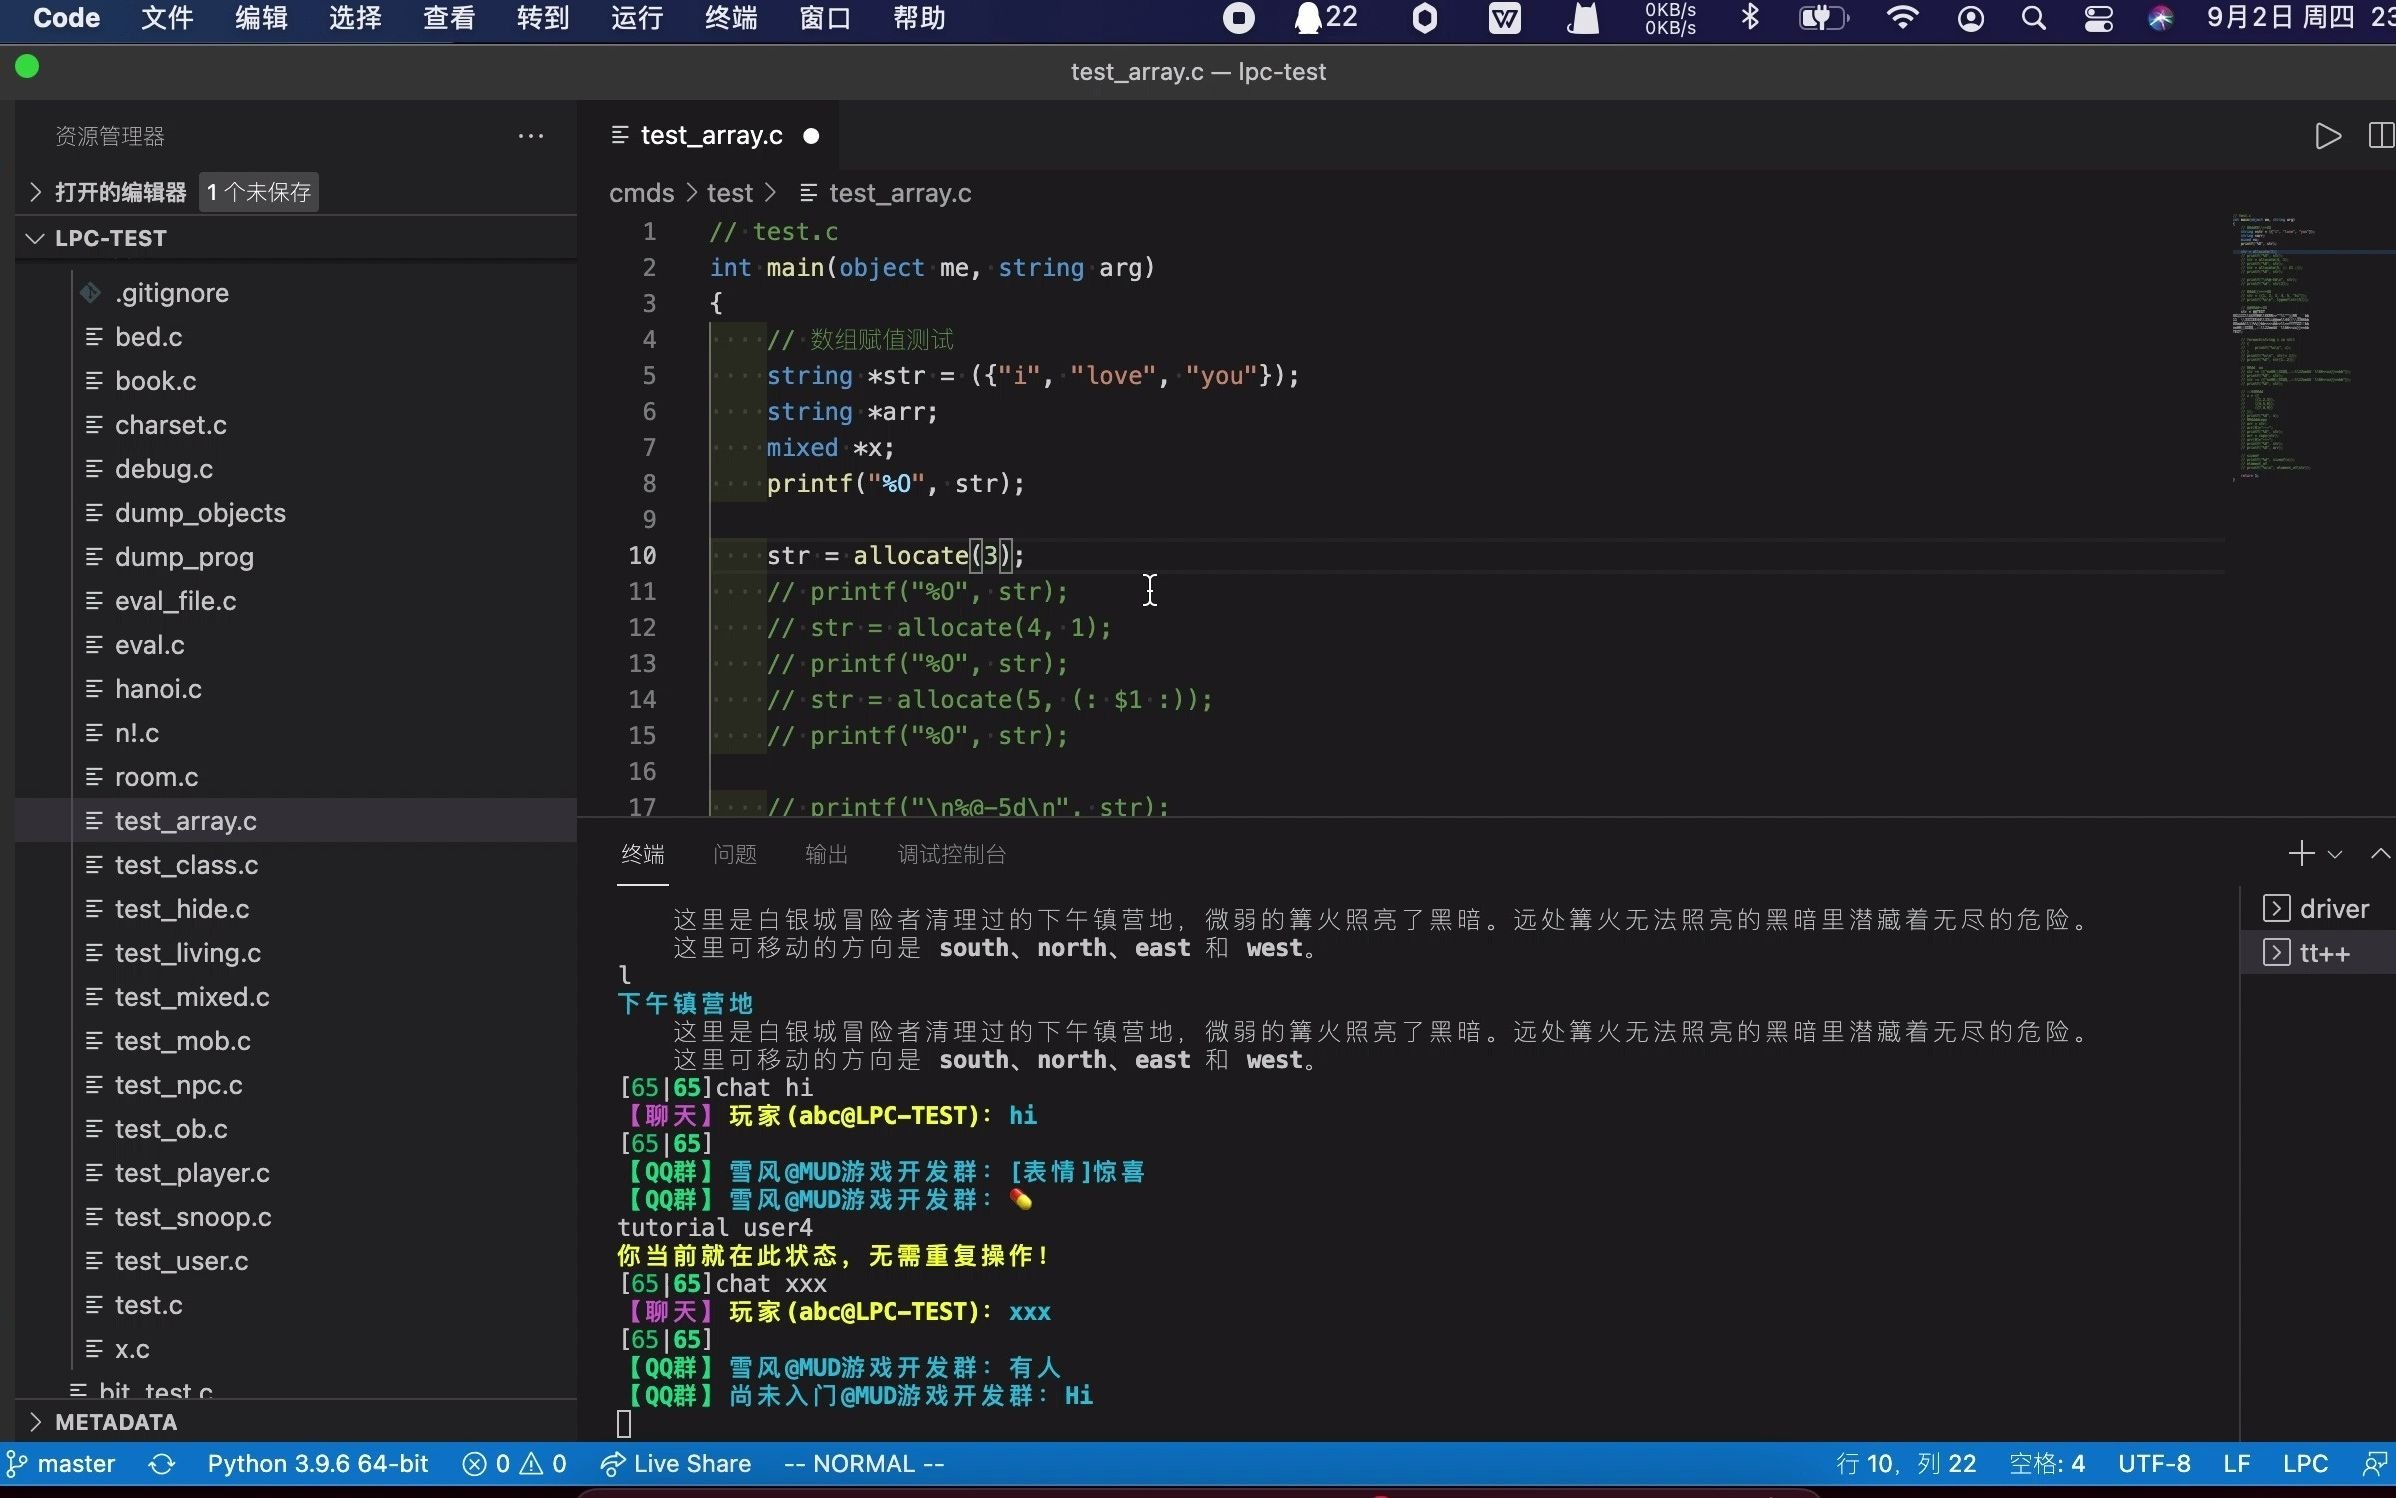Image resolution: width=2396 pixels, height=1498 pixels.
Task: Click the unsaved dot on test_array.c tab
Action: click(x=811, y=136)
